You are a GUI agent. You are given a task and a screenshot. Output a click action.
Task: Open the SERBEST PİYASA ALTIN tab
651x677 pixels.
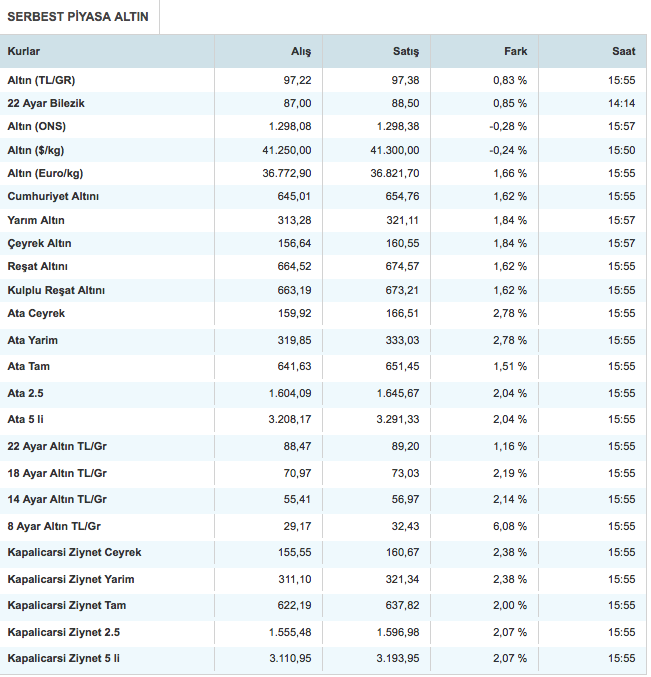coord(78,17)
